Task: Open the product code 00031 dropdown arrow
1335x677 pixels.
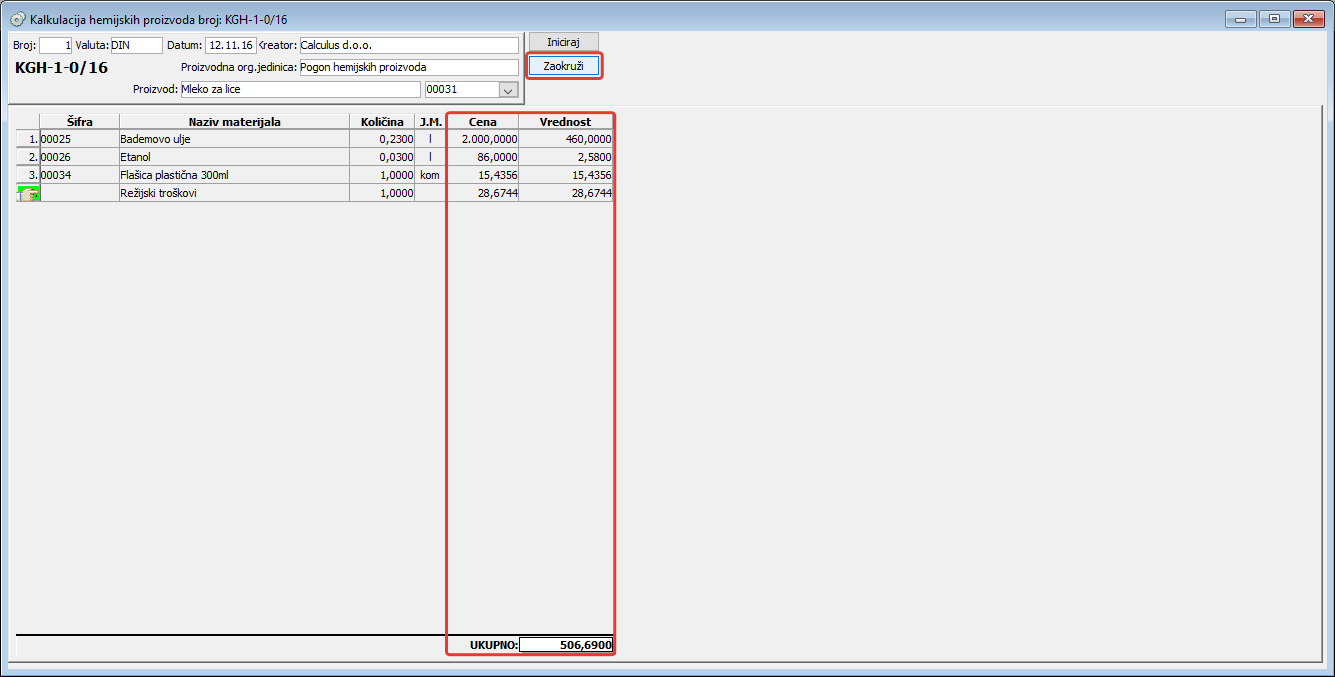Action: point(508,90)
